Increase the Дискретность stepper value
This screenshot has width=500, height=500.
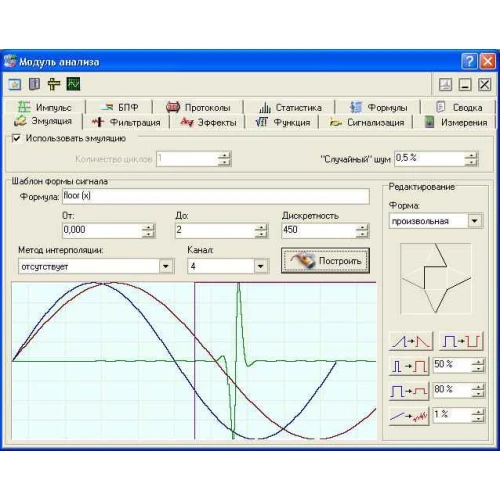[362, 227]
